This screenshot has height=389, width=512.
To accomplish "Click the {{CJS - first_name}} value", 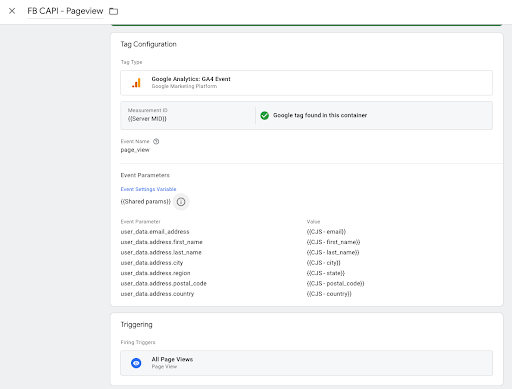I will pos(333,242).
